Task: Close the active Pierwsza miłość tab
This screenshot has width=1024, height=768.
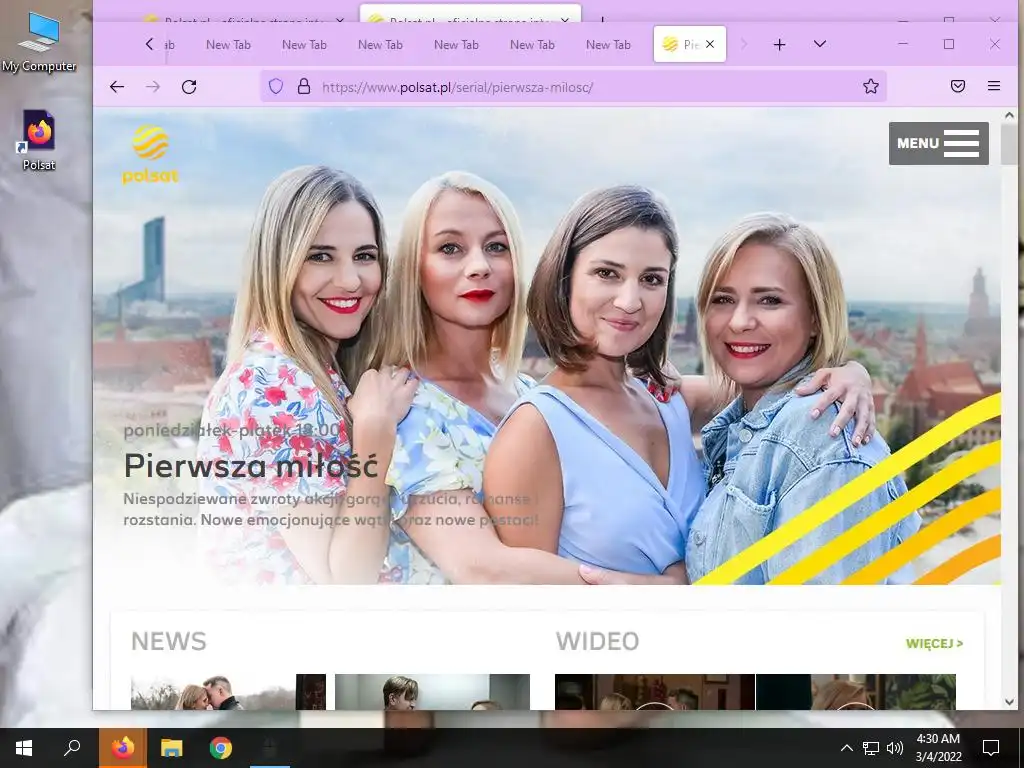Action: tap(710, 44)
